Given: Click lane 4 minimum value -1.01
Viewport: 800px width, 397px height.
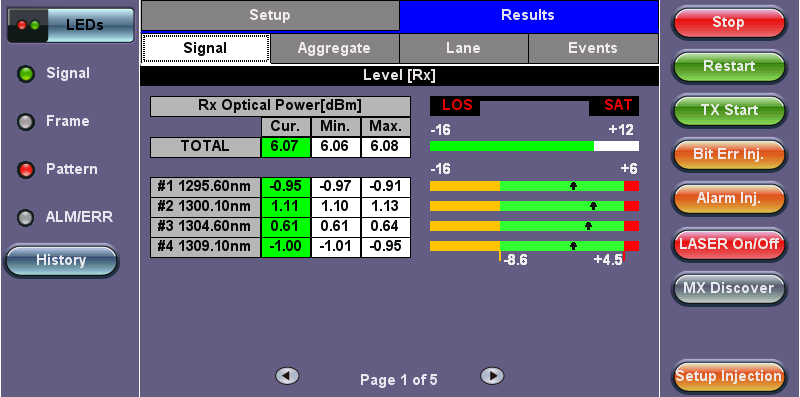Looking at the screenshot, I should [336, 247].
